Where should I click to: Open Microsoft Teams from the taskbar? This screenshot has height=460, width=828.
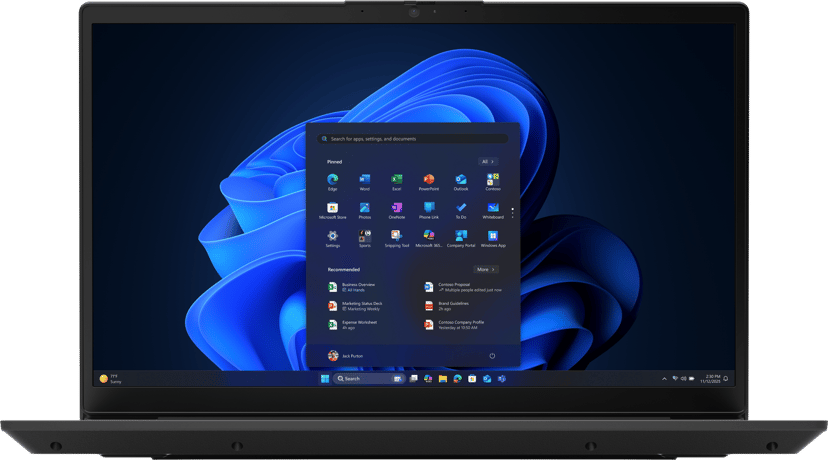(x=502, y=379)
